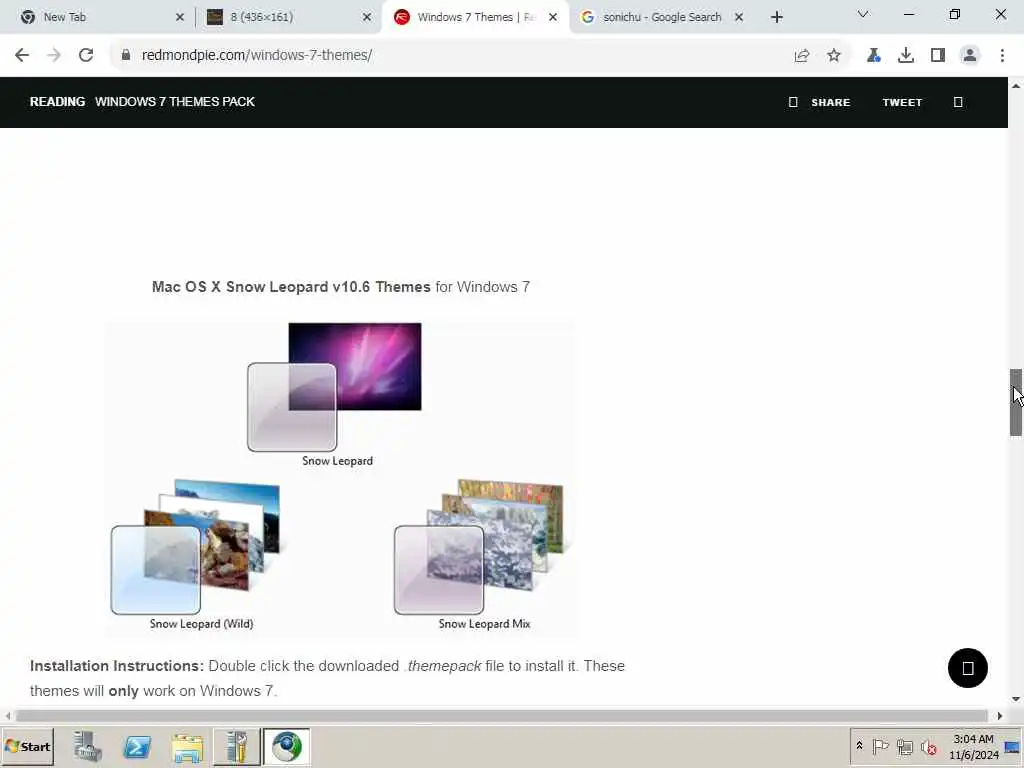
Task: Click the scrollbar up arrow
Action: tap(1016, 86)
